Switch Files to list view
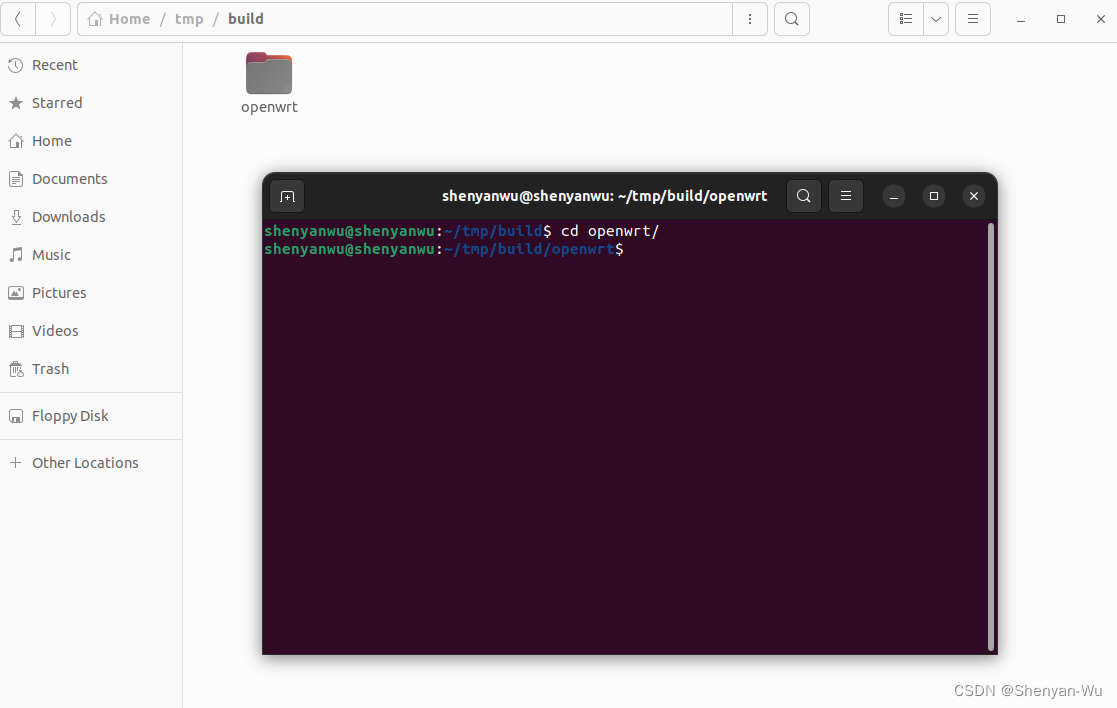1117x708 pixels. pyautogui.click(x=908, y=18)
